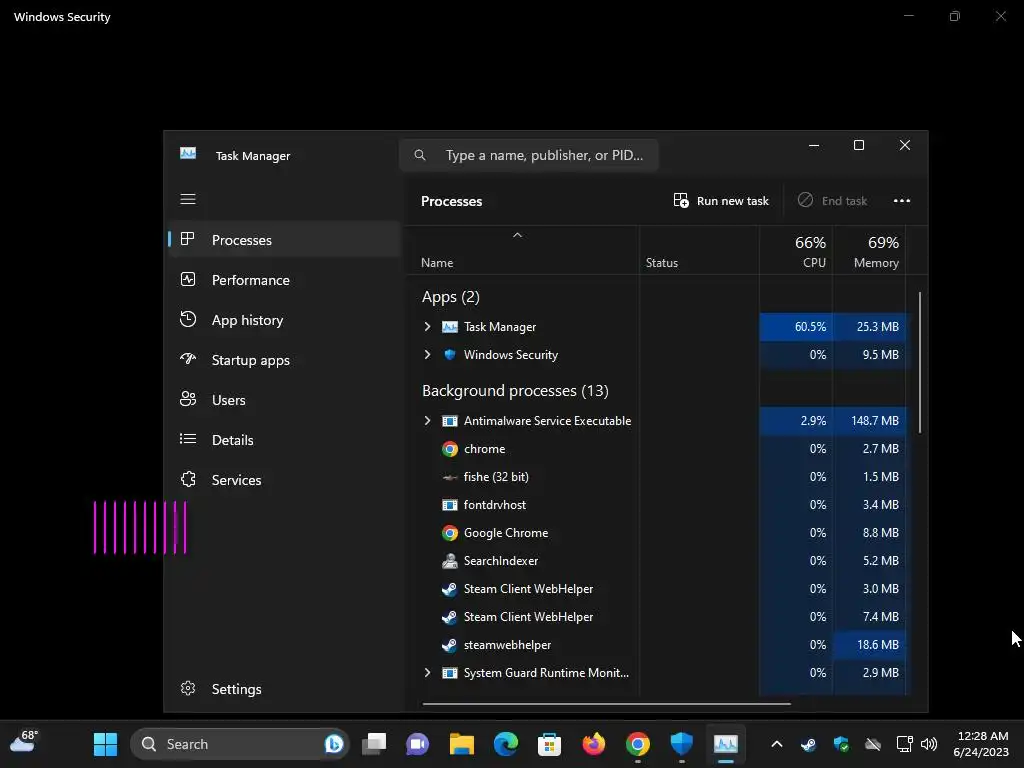The width and height of the screenshot is (1024, 768).
Task: Click the 148.7 MB memory cell
Action: click(869, 421)
